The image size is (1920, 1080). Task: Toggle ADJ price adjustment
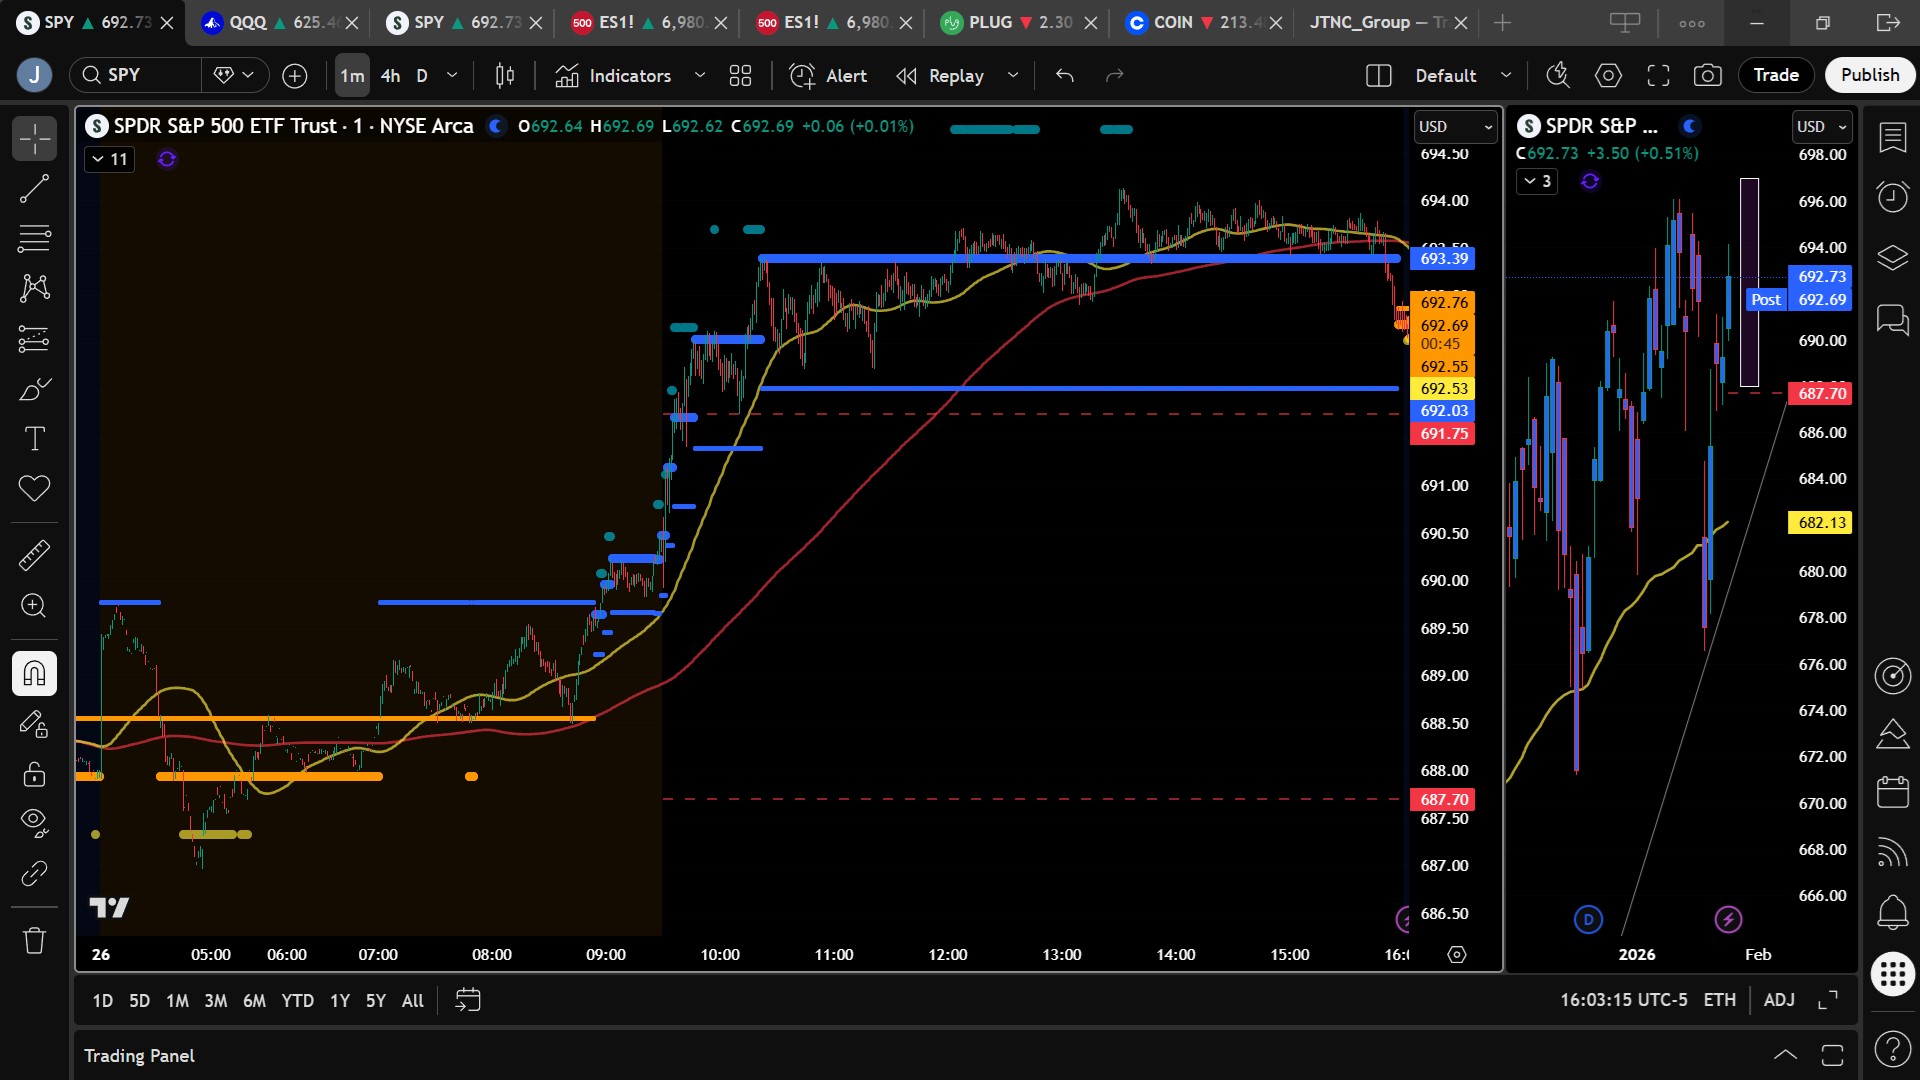[x=1779, y=1000]
